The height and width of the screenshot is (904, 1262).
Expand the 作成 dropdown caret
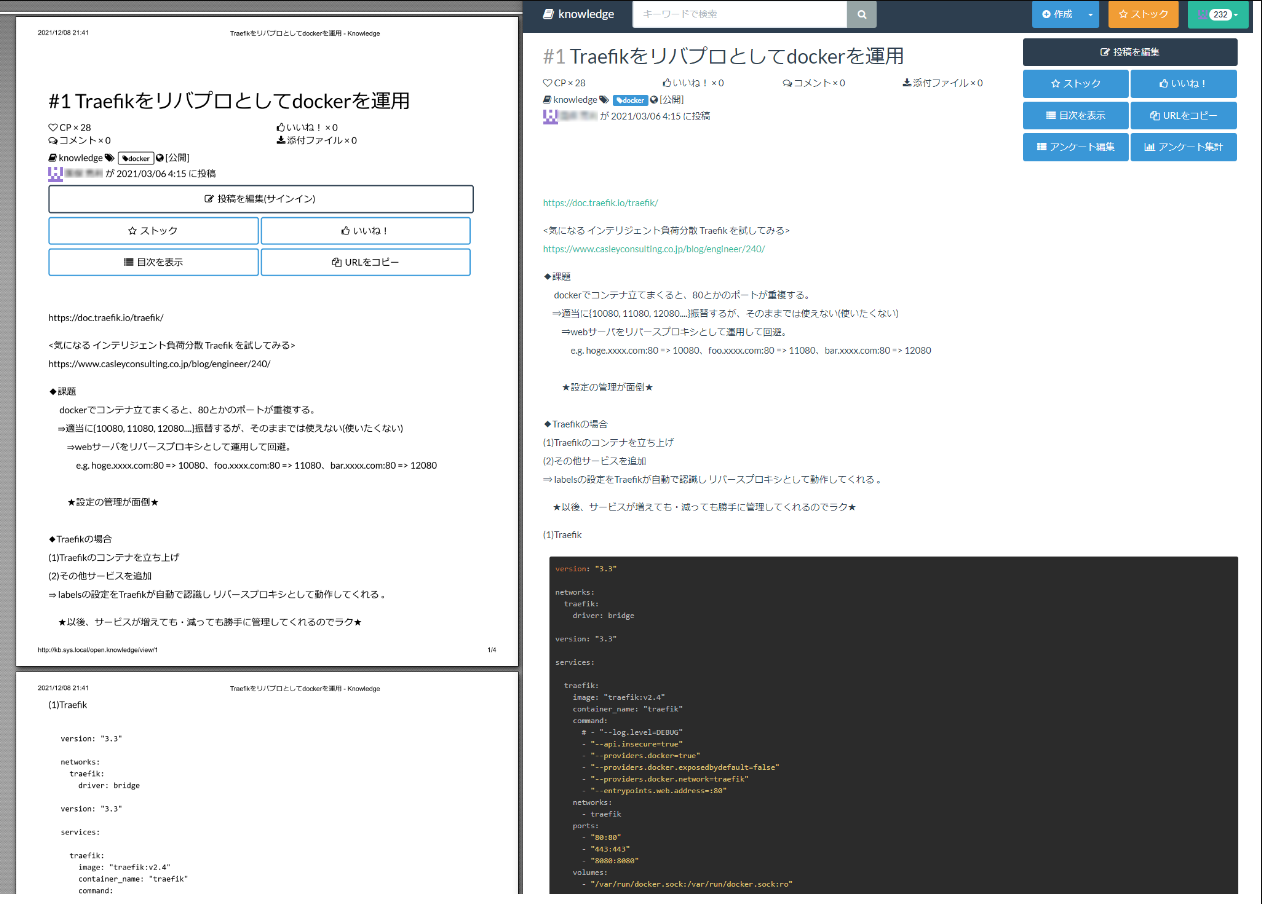pos(1090,14)
